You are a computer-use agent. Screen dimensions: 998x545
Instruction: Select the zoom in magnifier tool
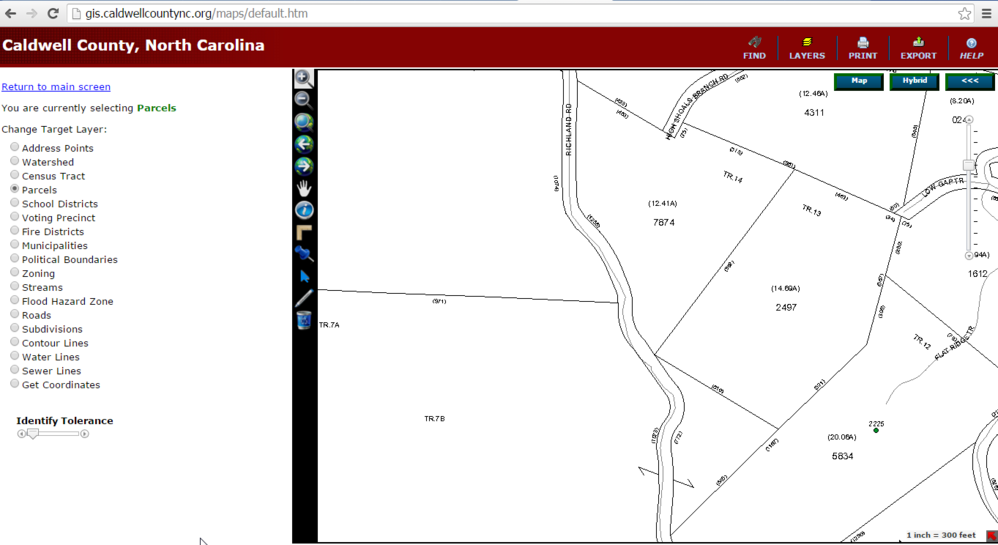coord(304,78)
